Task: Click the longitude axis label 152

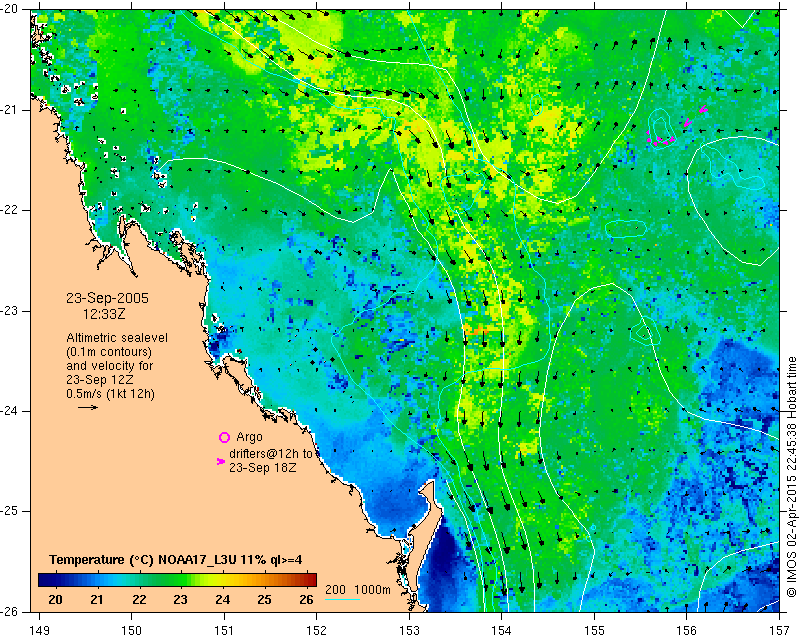Action: [x=316, y=631]
